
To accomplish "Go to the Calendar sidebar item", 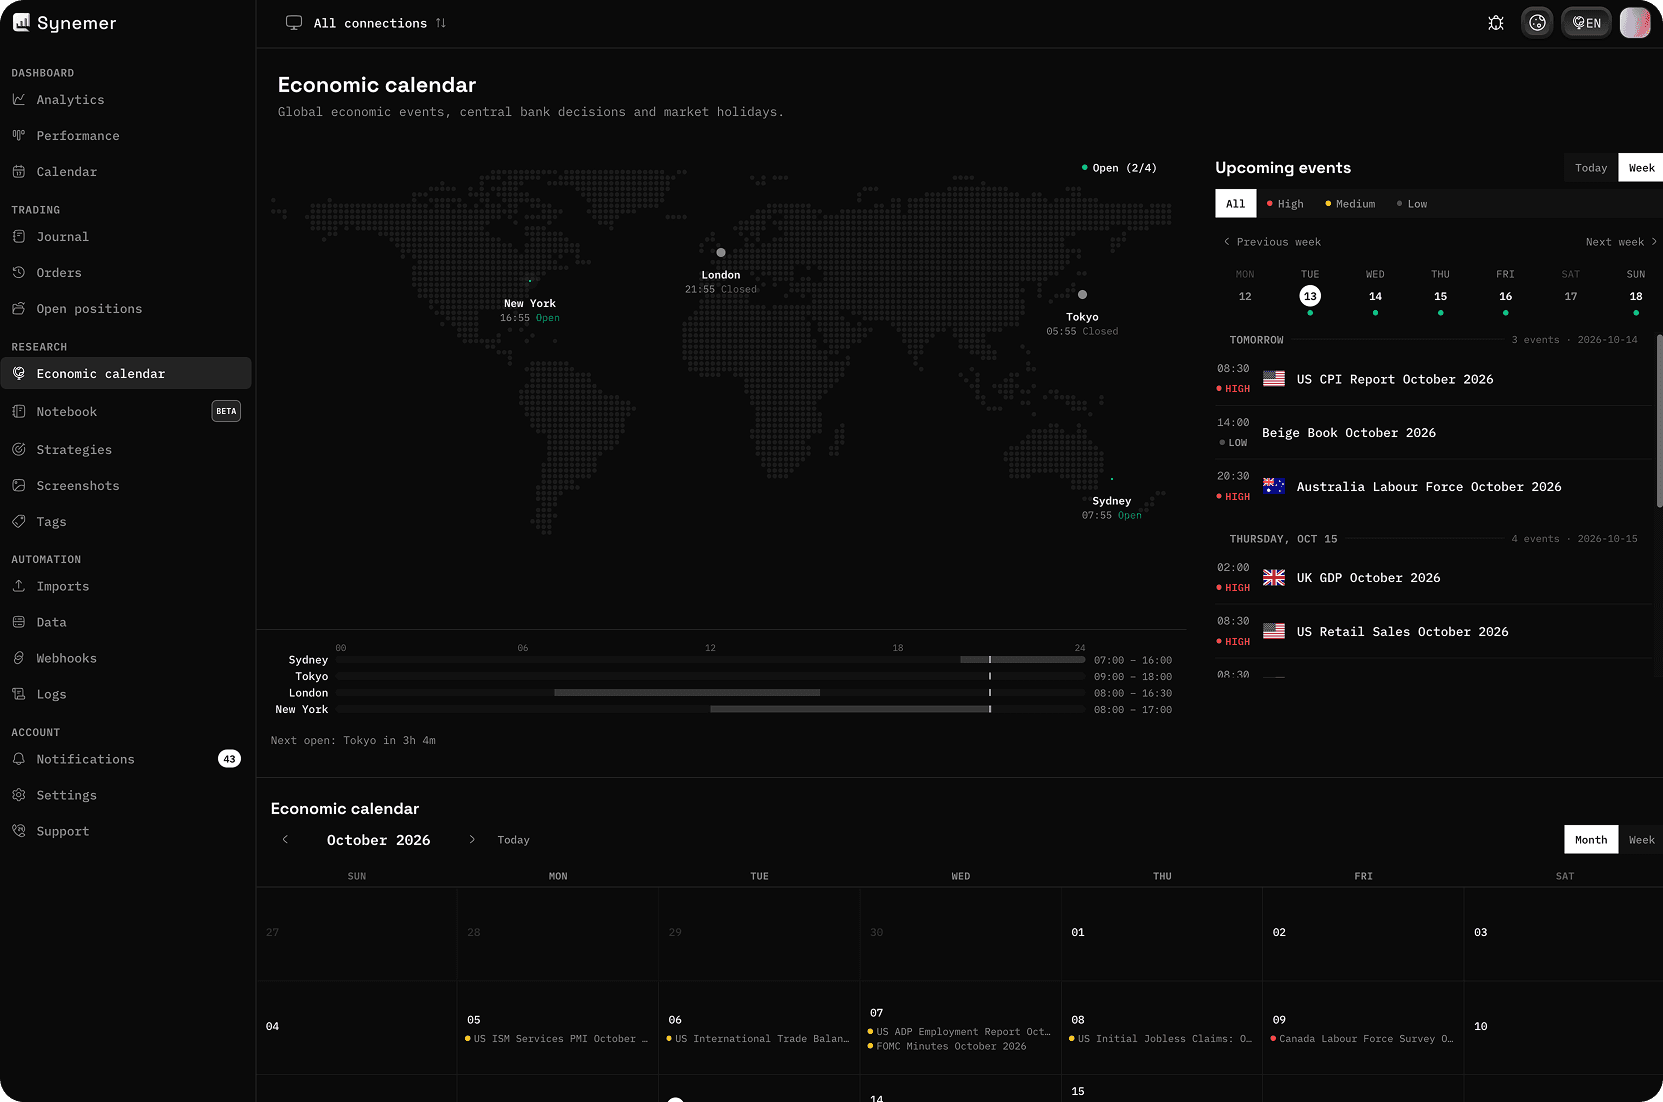I will (x=126, y=172).
